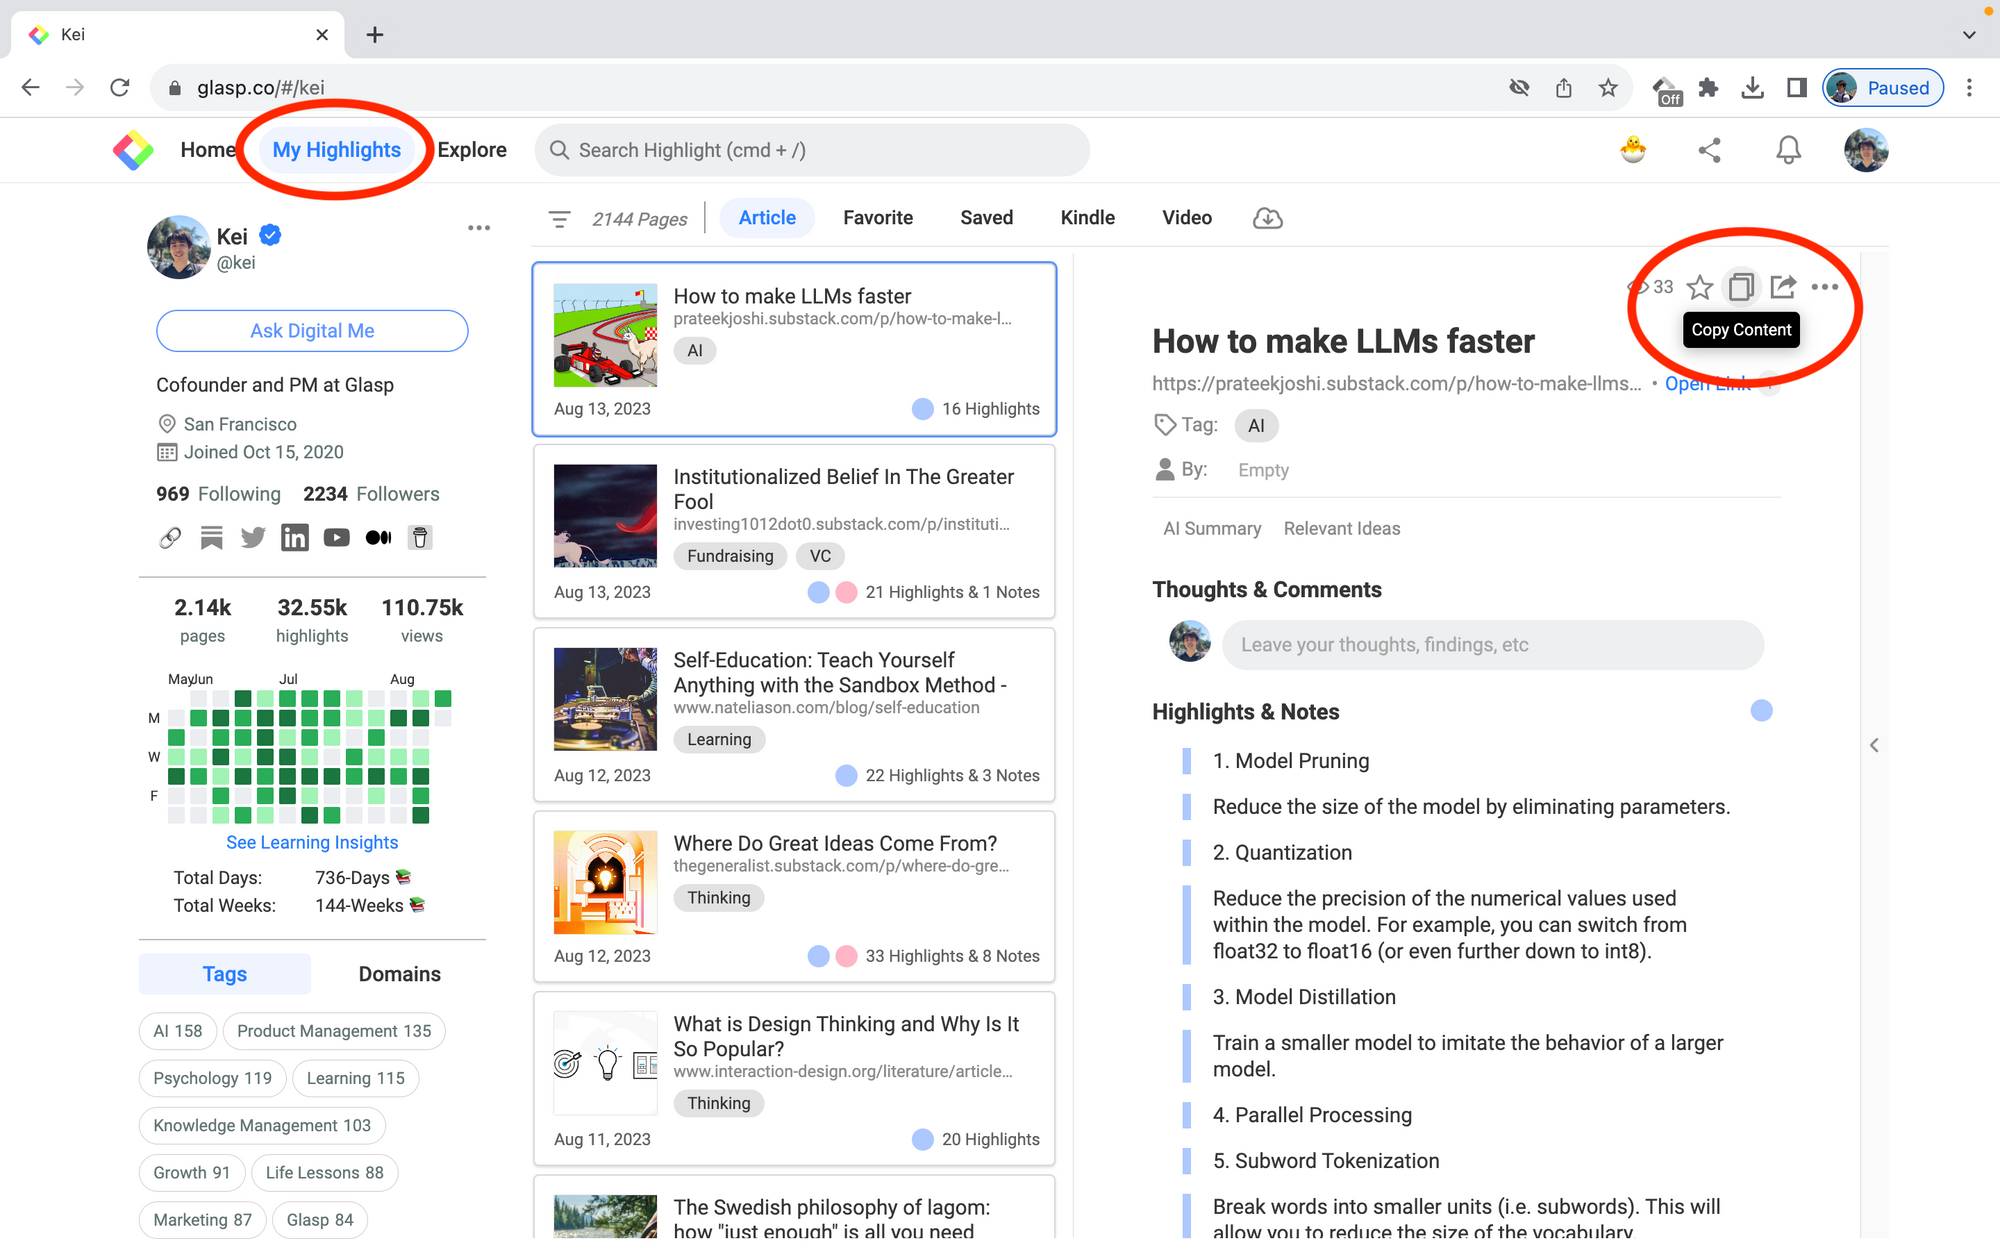Click the 2234 Followers count
Viewport: 2000px width, 1250px height.
371,494
